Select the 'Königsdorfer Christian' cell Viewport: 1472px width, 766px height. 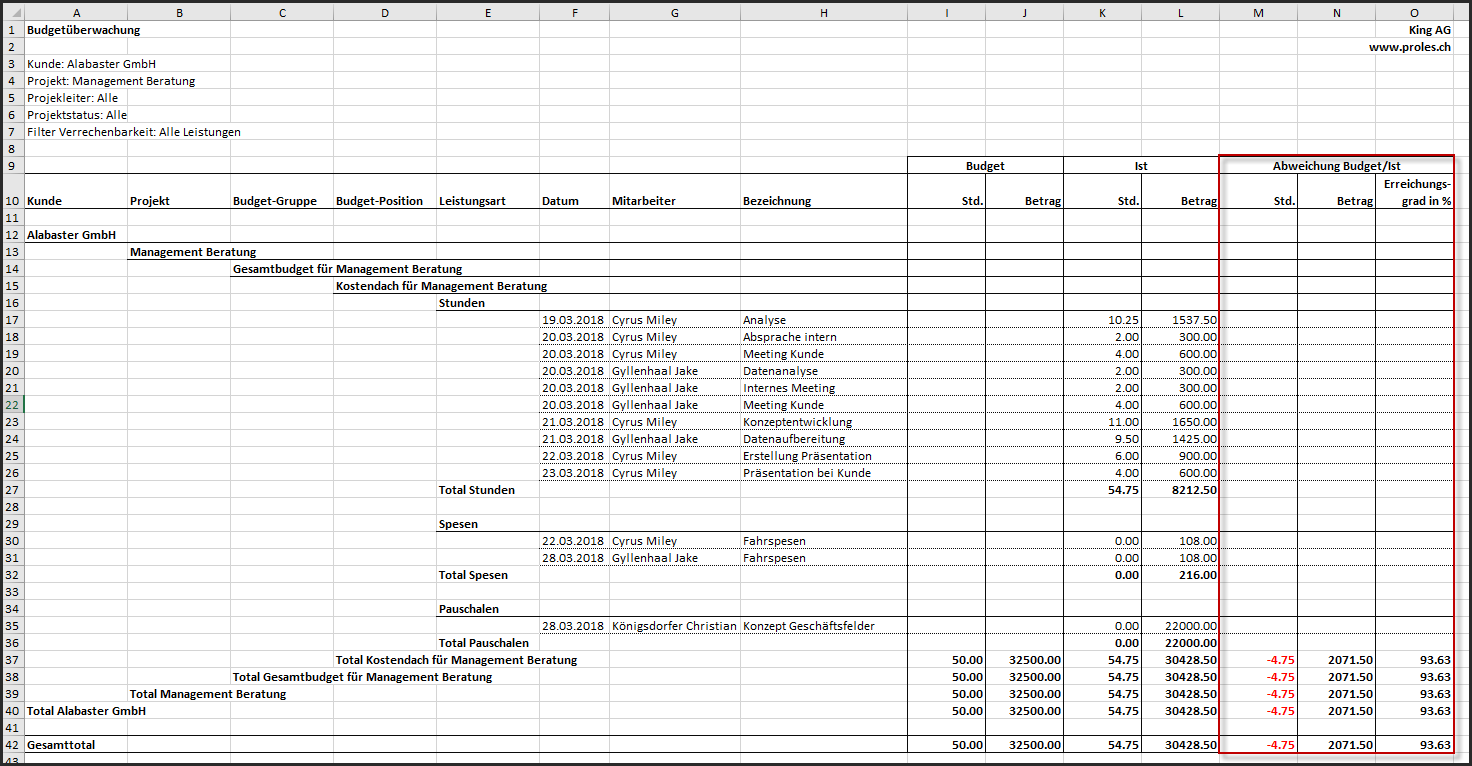point(673,626)
